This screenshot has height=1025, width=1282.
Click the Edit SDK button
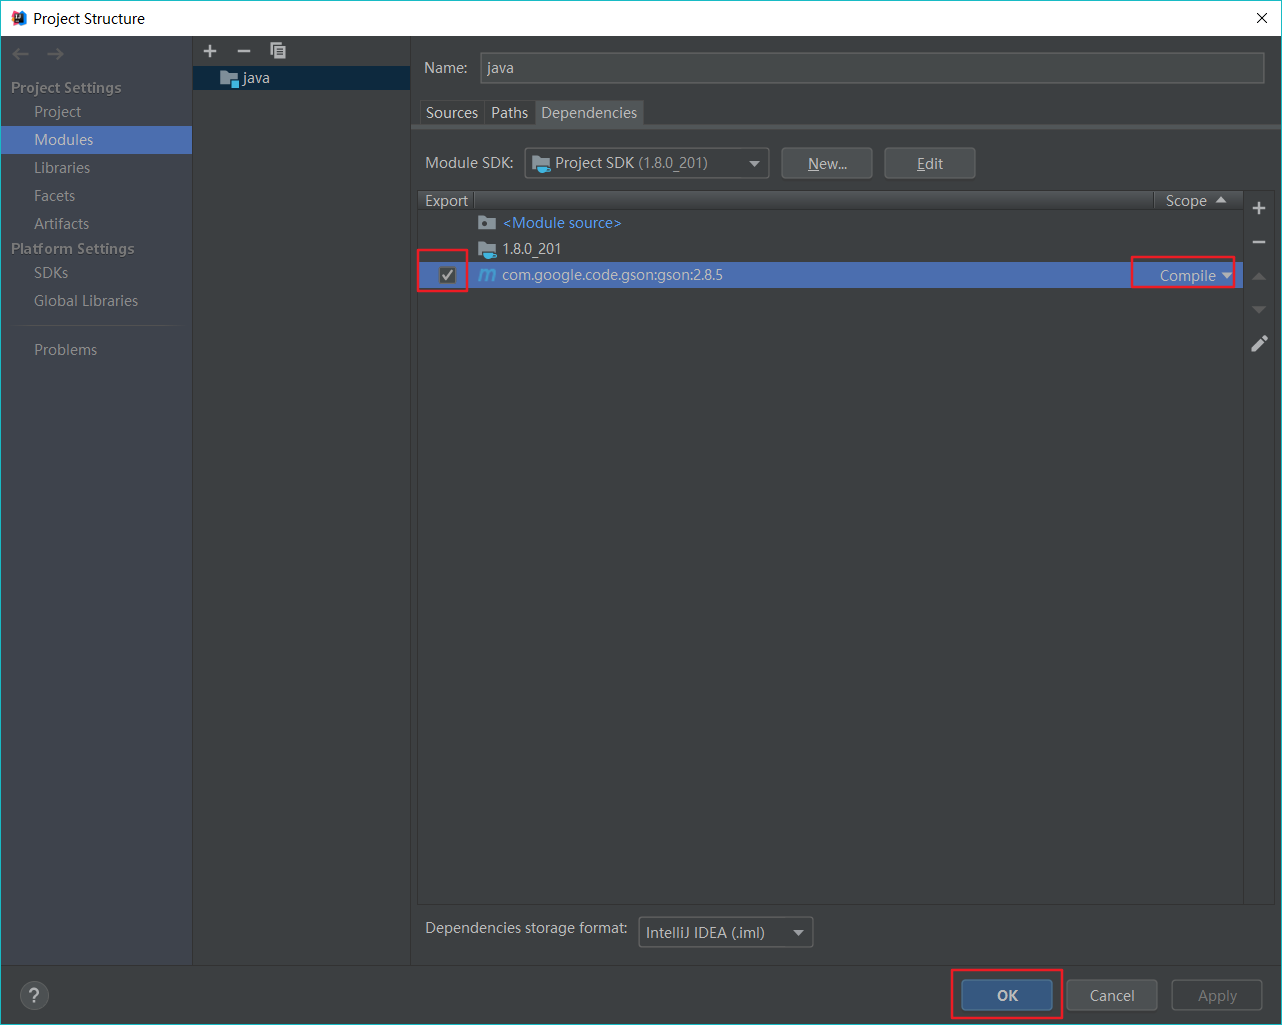(930, 163)
